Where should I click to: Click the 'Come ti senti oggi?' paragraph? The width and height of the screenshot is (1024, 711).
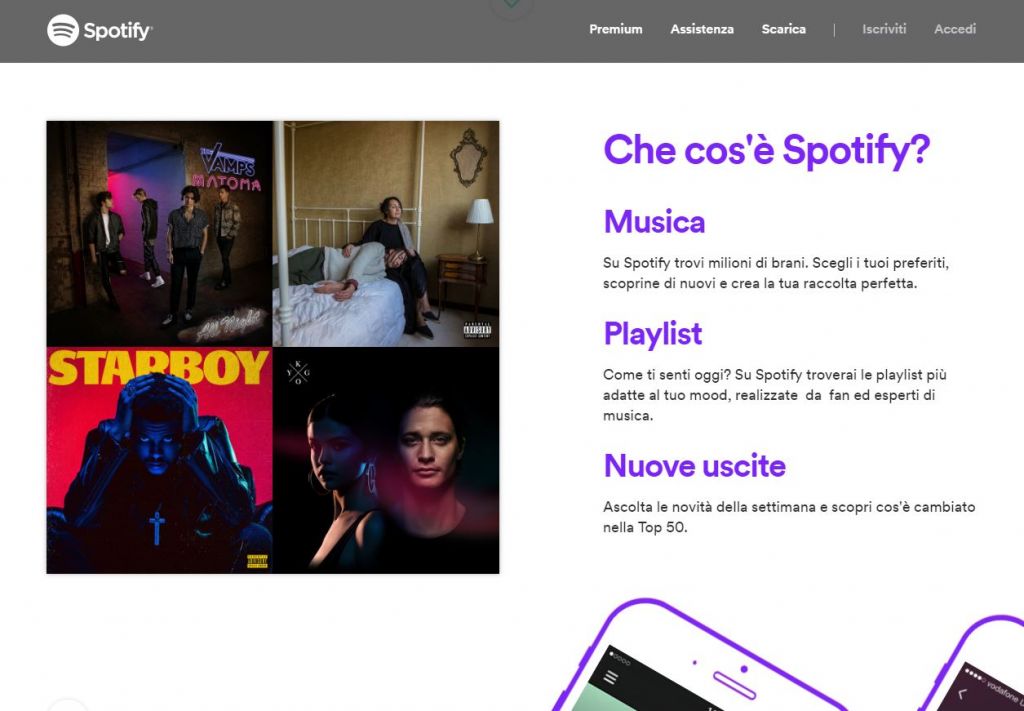click(x=775, y=395)
